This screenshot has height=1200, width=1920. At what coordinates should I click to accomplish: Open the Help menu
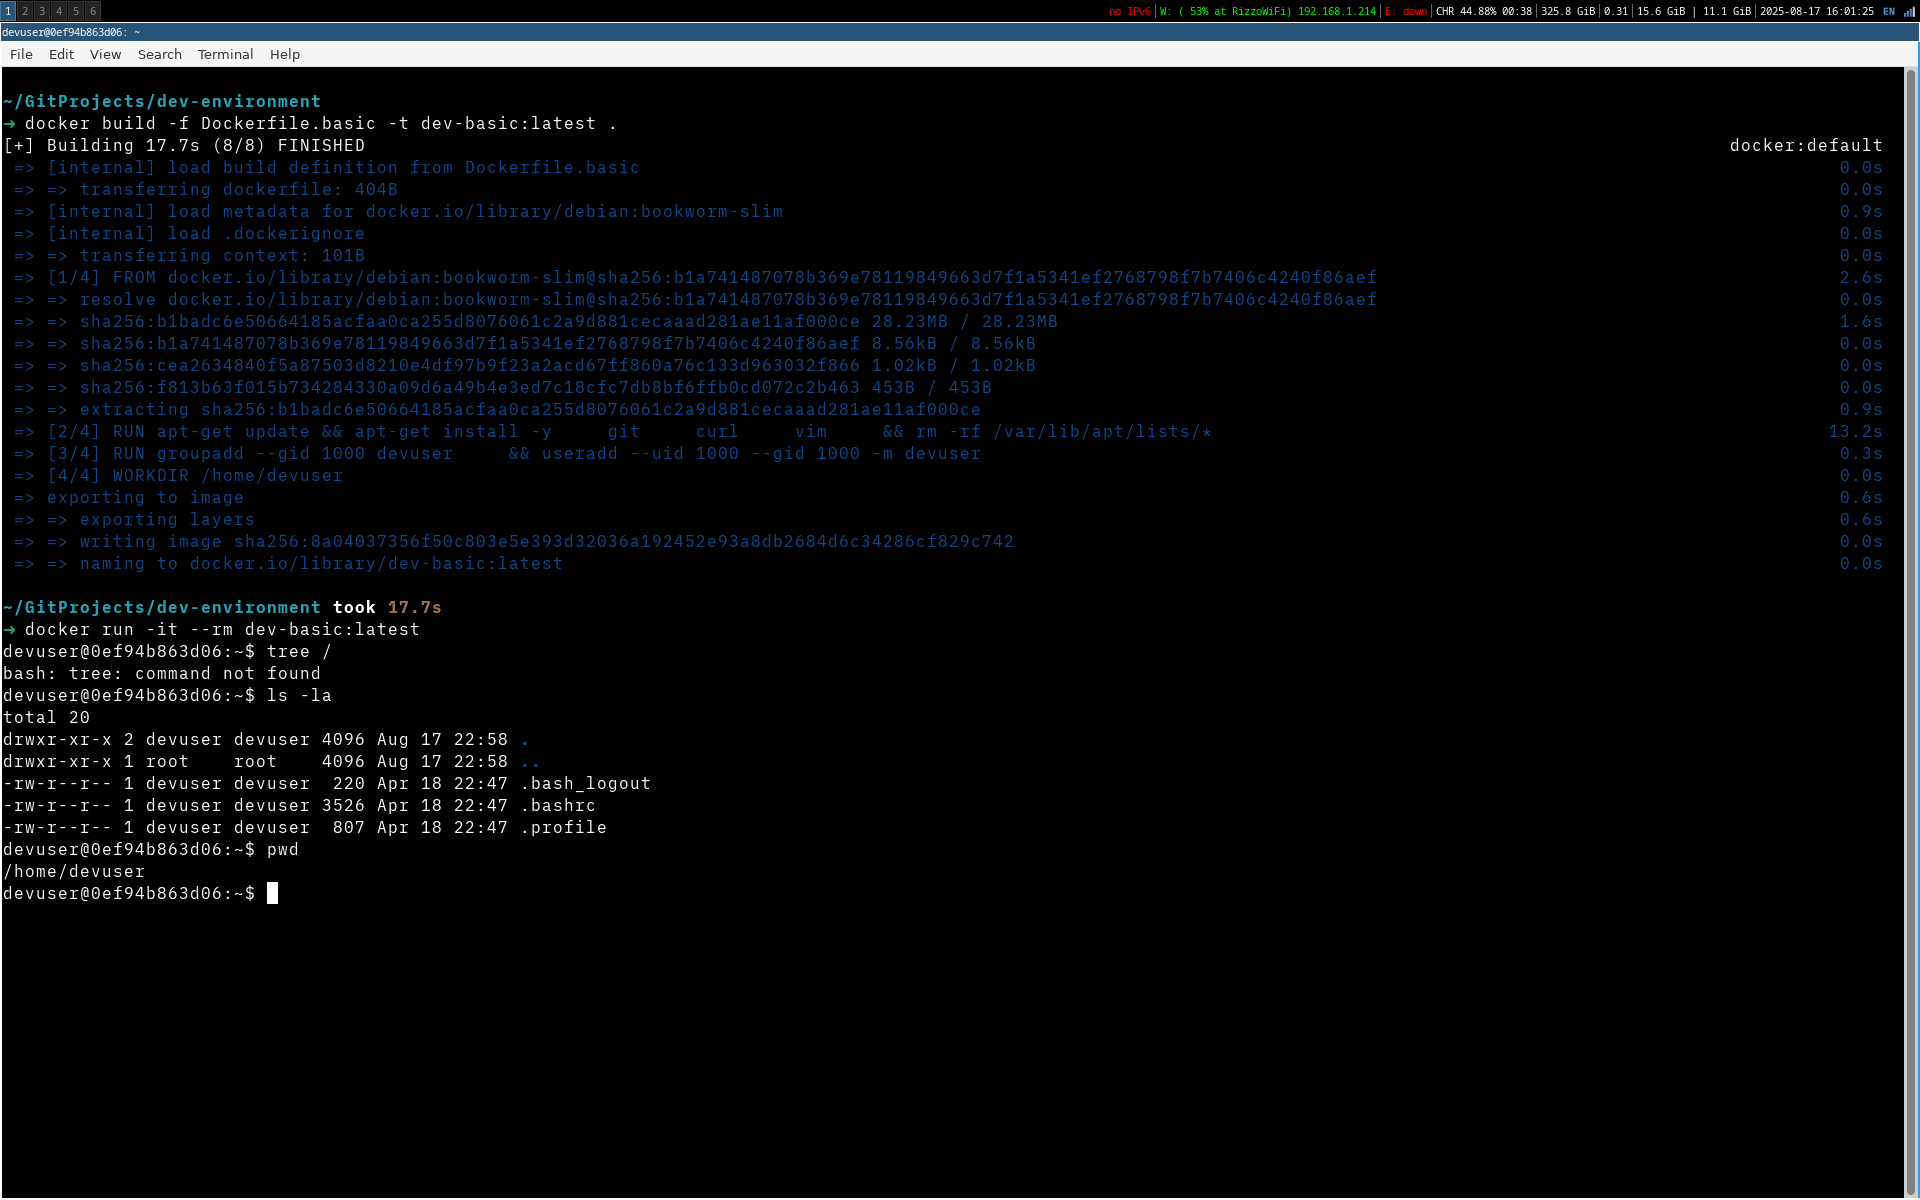coord(285,54)
